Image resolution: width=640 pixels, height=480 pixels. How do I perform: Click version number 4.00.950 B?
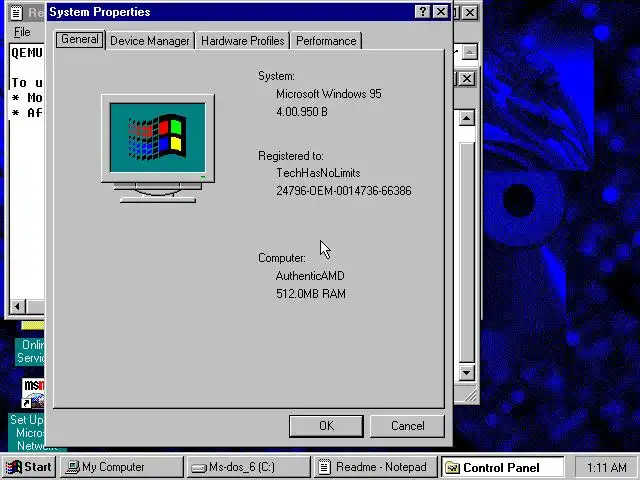[x=302, y=112]
